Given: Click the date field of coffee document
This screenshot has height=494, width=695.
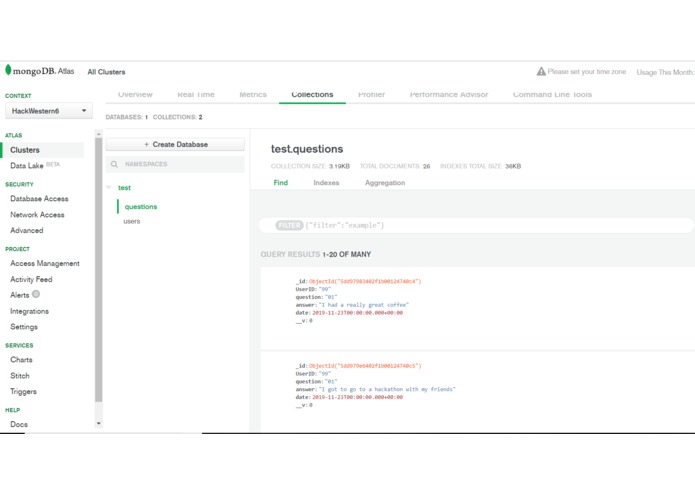Looking at the screenshot, I should tap(349, 313).
